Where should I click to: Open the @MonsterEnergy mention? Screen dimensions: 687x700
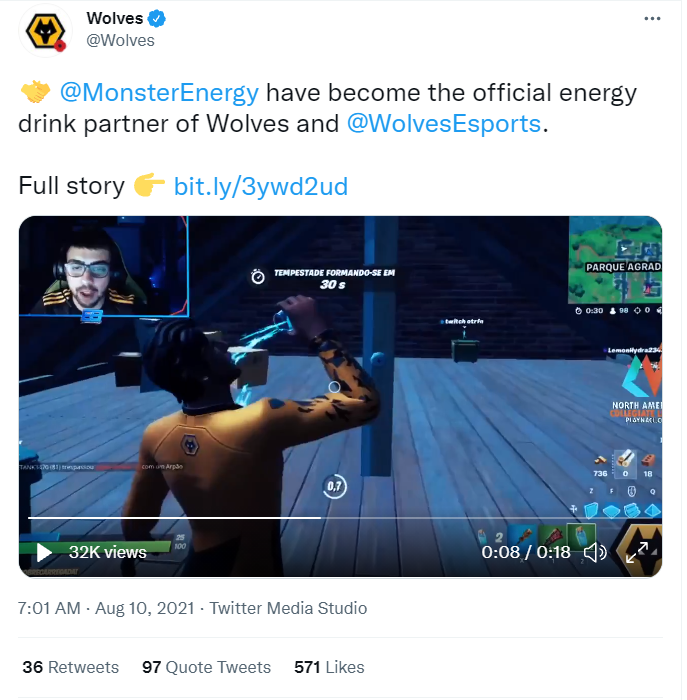click(160, 93)
